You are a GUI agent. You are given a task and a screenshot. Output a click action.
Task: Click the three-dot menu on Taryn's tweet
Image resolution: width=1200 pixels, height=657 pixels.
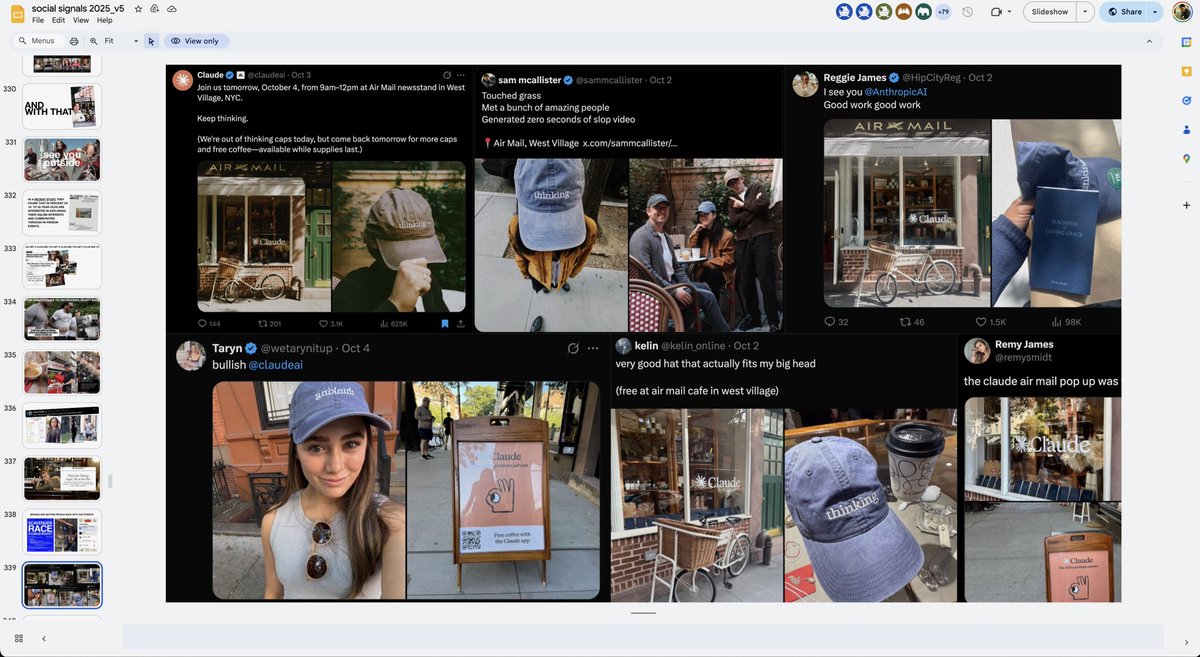click(x=593, y=348)
